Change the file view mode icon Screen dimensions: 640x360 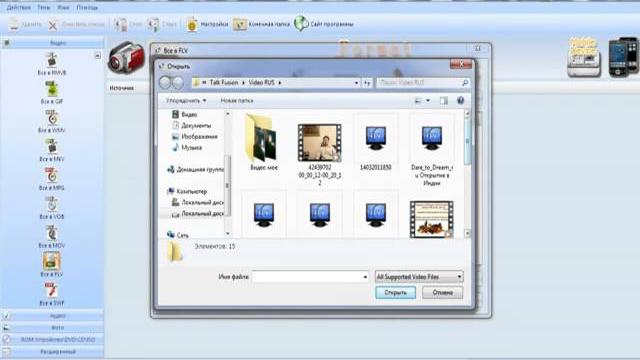click(418, 100)
